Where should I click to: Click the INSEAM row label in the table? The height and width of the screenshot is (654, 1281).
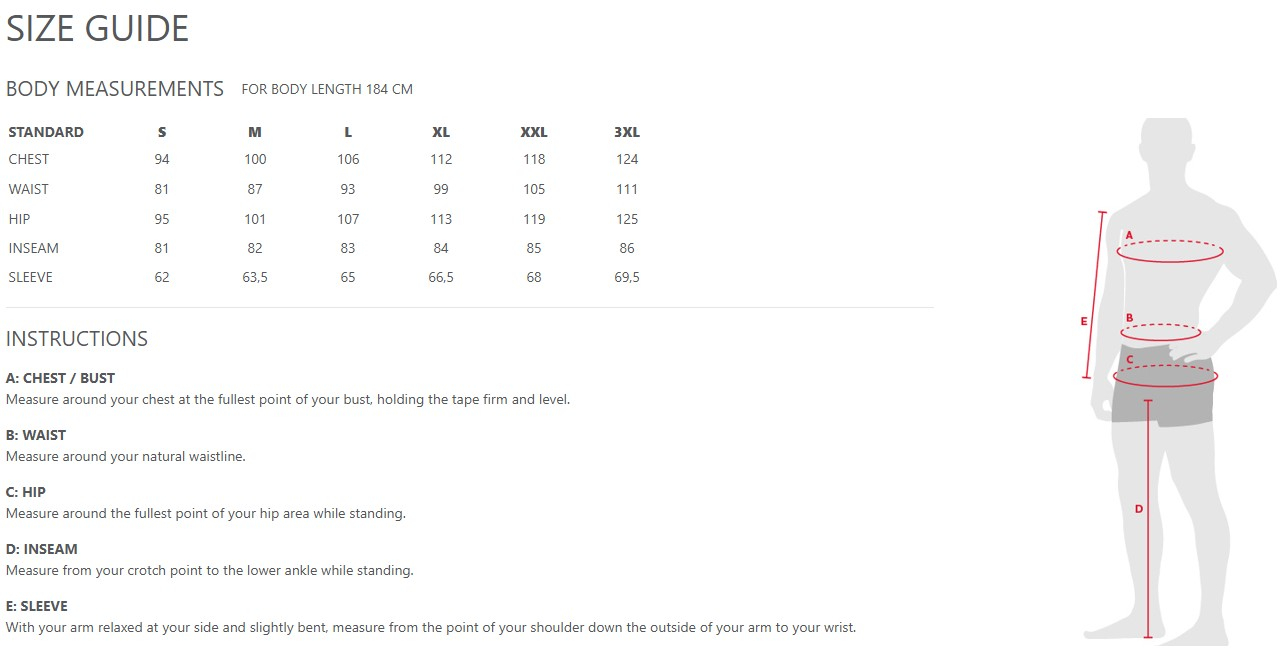(x=33, y=248)
